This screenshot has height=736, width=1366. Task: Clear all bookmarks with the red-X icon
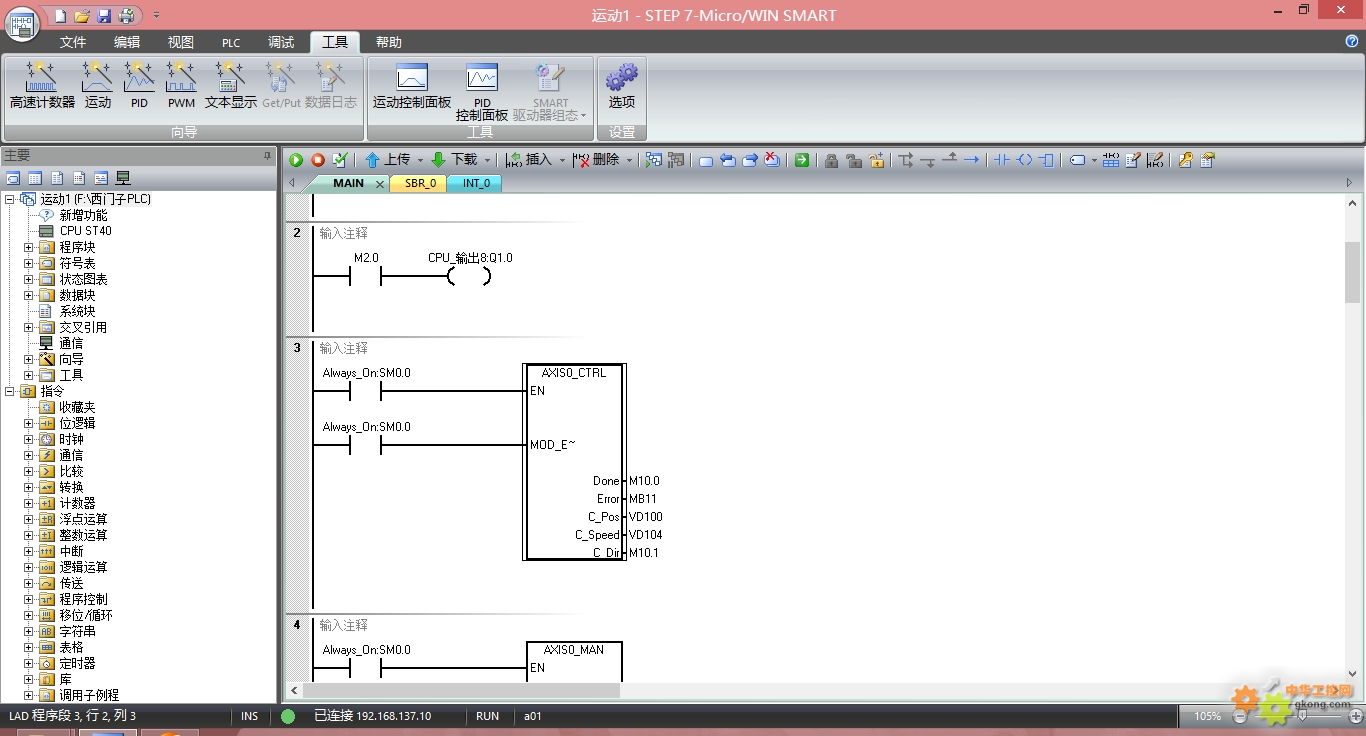[772, 160]
